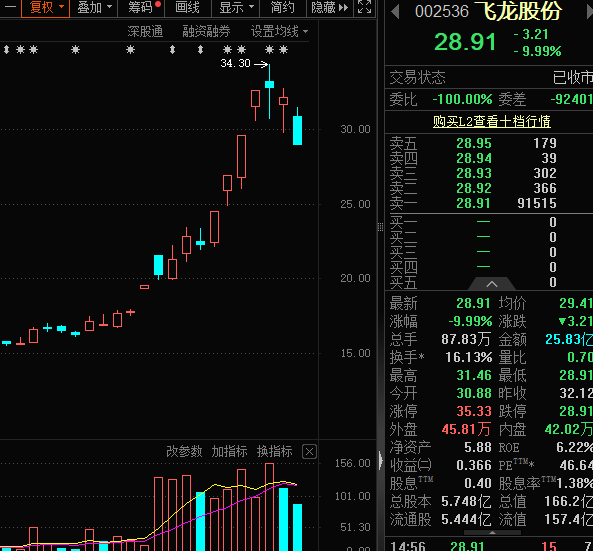Screen dimensions: 593x551
Task: Toggle 简约 simple mode
Action: (x=283, y=8)
